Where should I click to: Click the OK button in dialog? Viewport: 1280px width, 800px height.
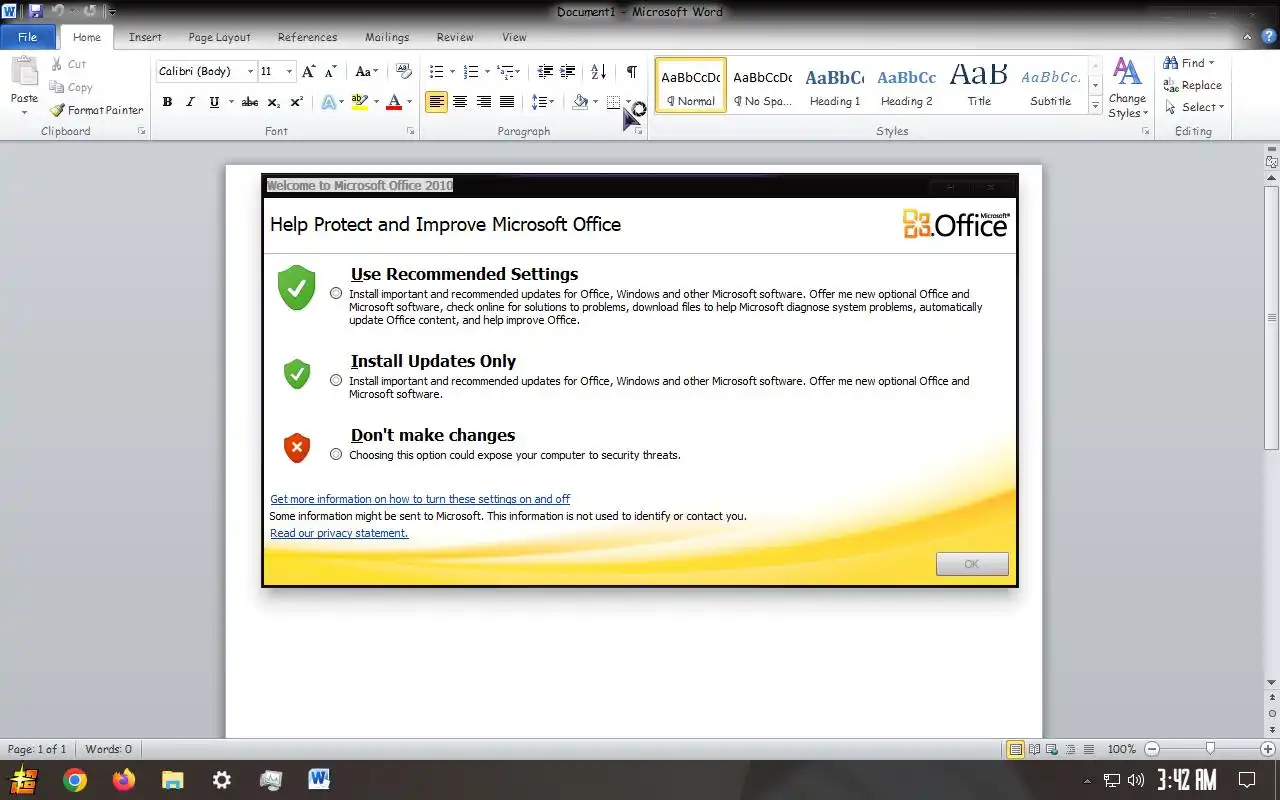tap(972, 564)
